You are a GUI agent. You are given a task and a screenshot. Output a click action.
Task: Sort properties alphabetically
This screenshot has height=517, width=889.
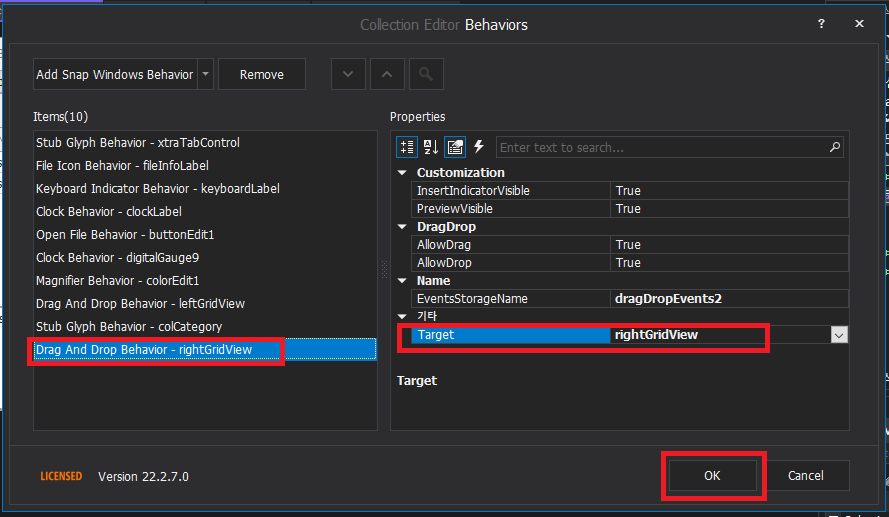point(431,147)
